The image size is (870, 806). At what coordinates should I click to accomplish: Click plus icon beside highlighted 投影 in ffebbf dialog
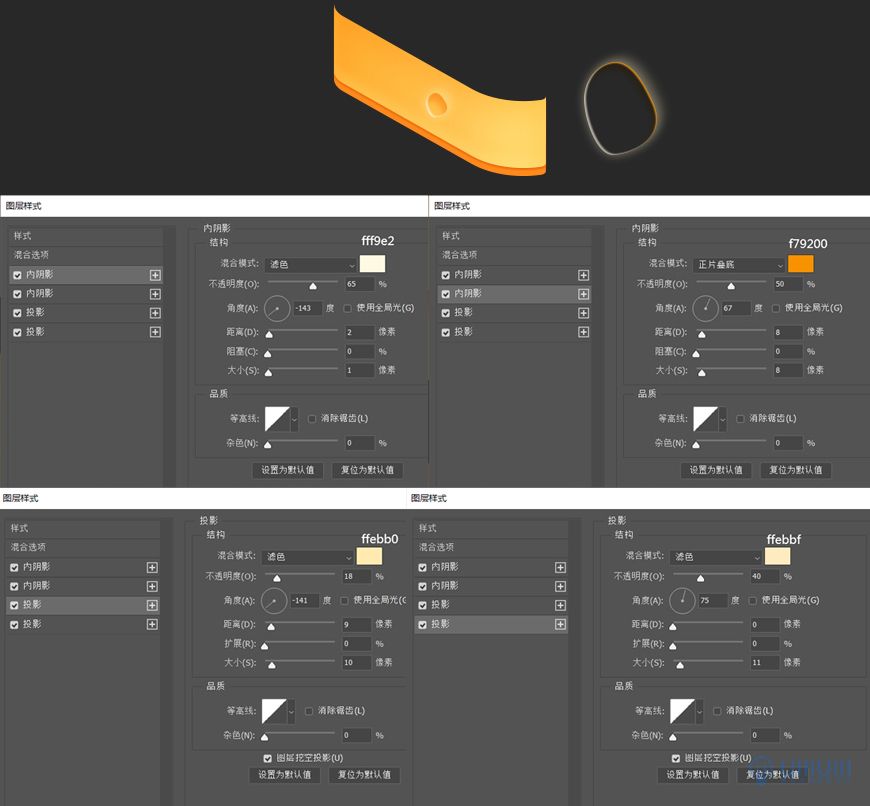560,624
